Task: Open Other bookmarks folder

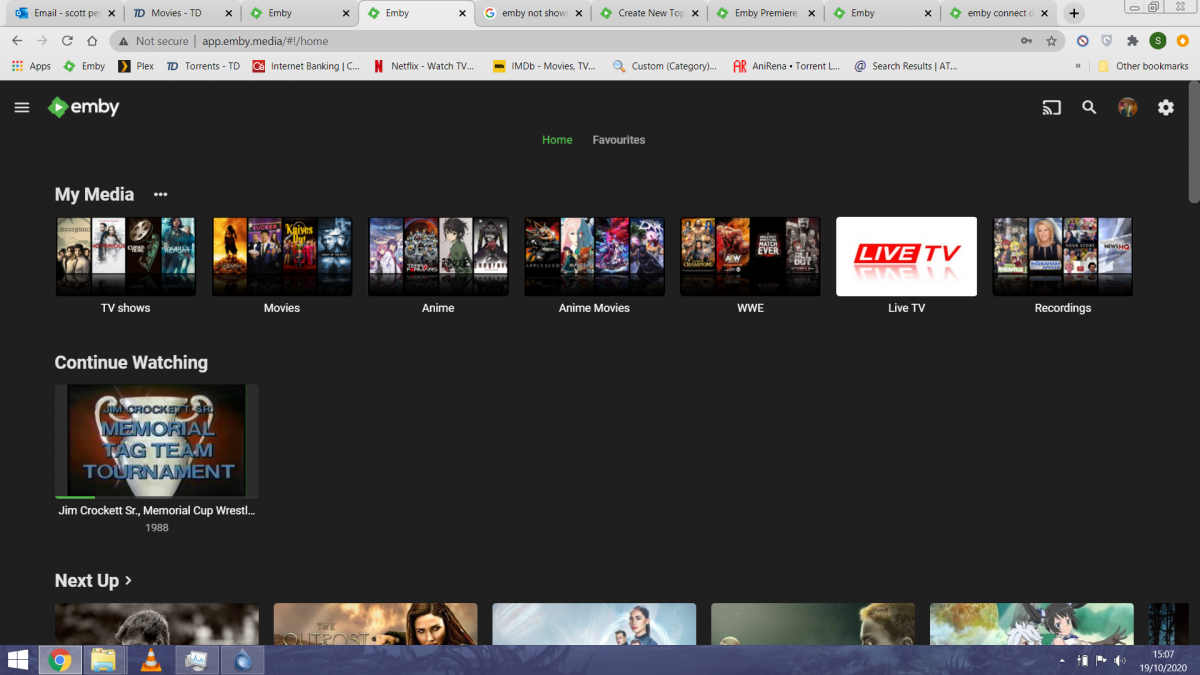Action: (1143, 66)
